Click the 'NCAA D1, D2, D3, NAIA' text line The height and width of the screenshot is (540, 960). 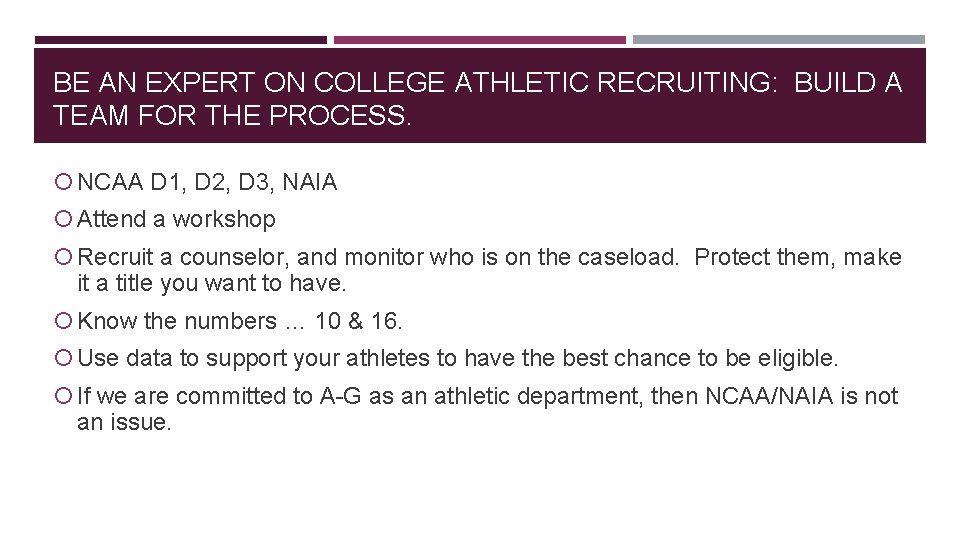tap(207, 183)
